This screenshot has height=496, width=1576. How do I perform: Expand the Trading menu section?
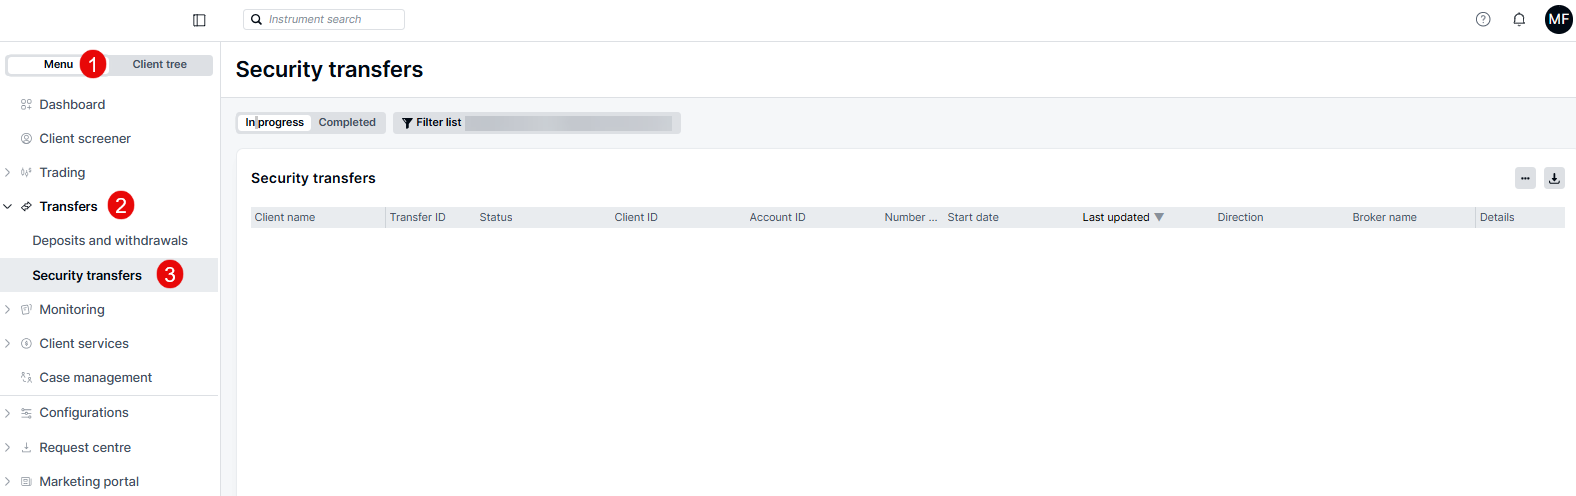tap(8, 172)
